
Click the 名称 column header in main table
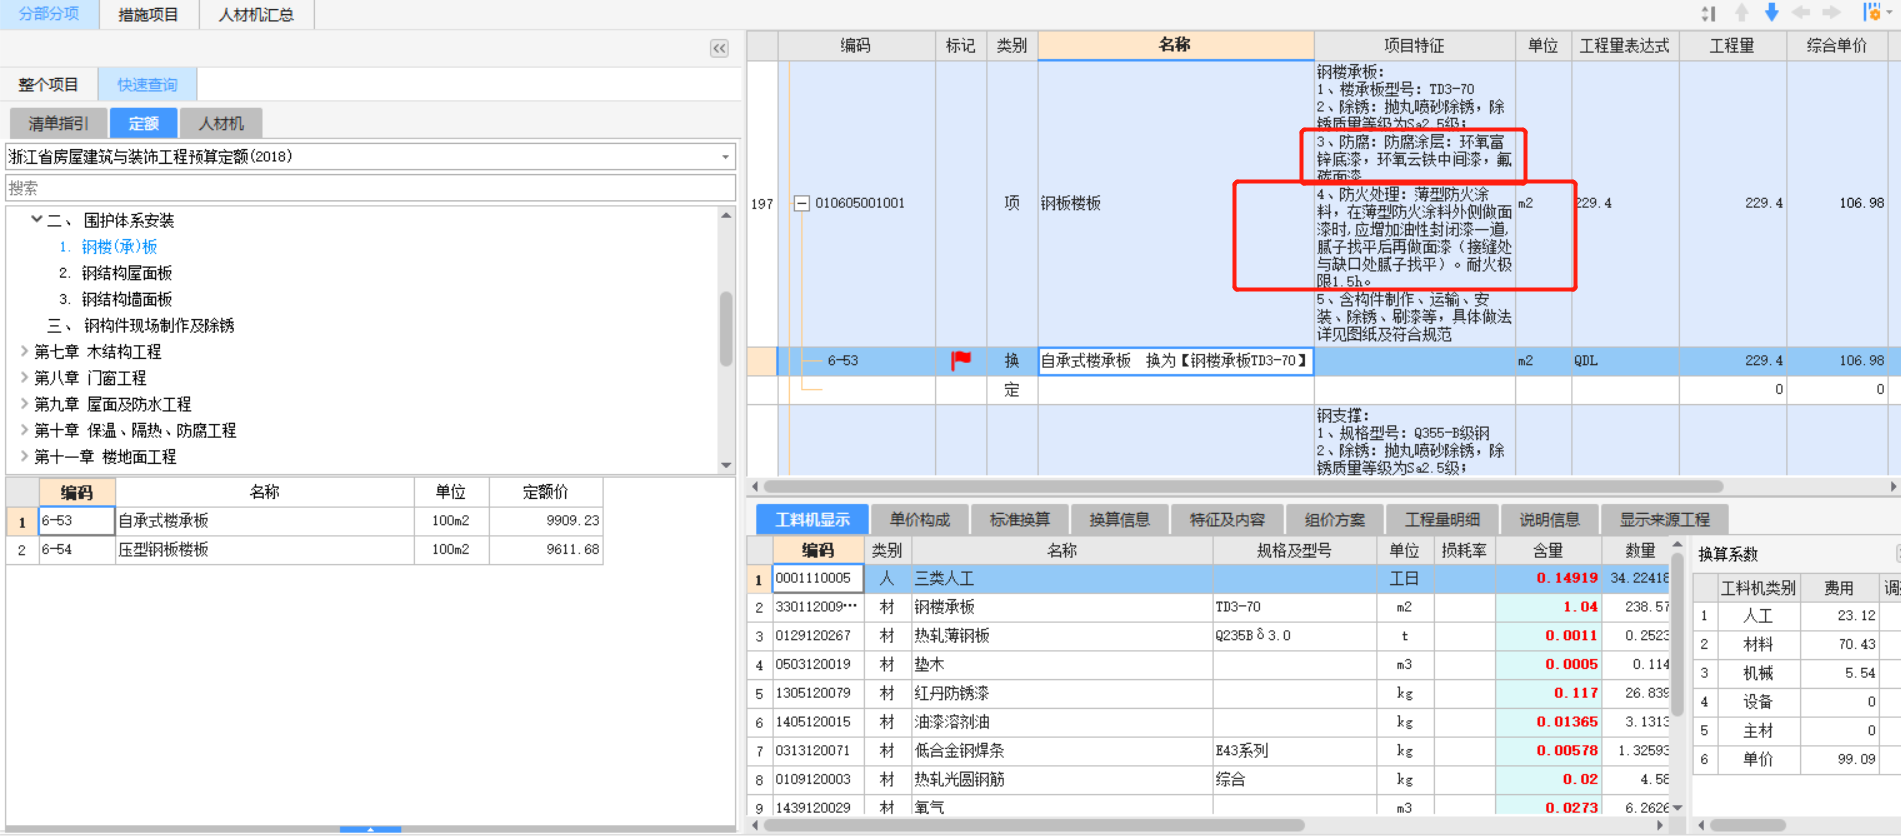coord(1175,45)
